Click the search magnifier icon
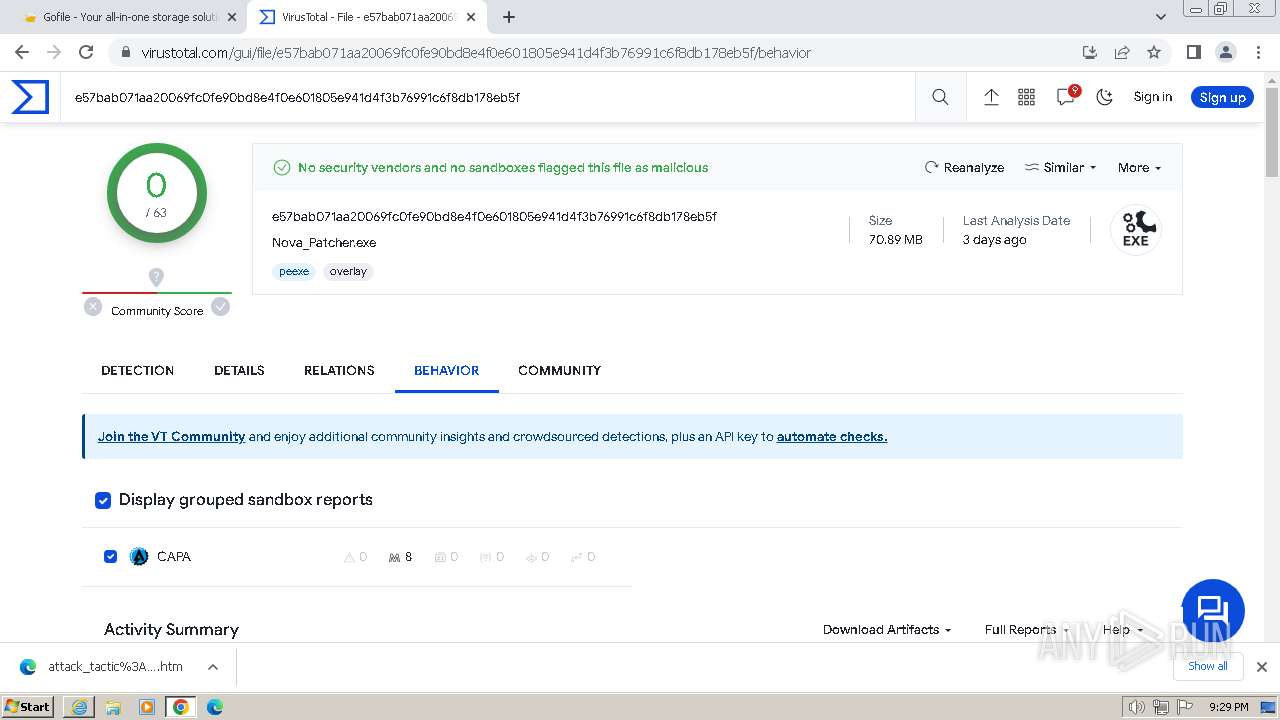 click(940, 97)
